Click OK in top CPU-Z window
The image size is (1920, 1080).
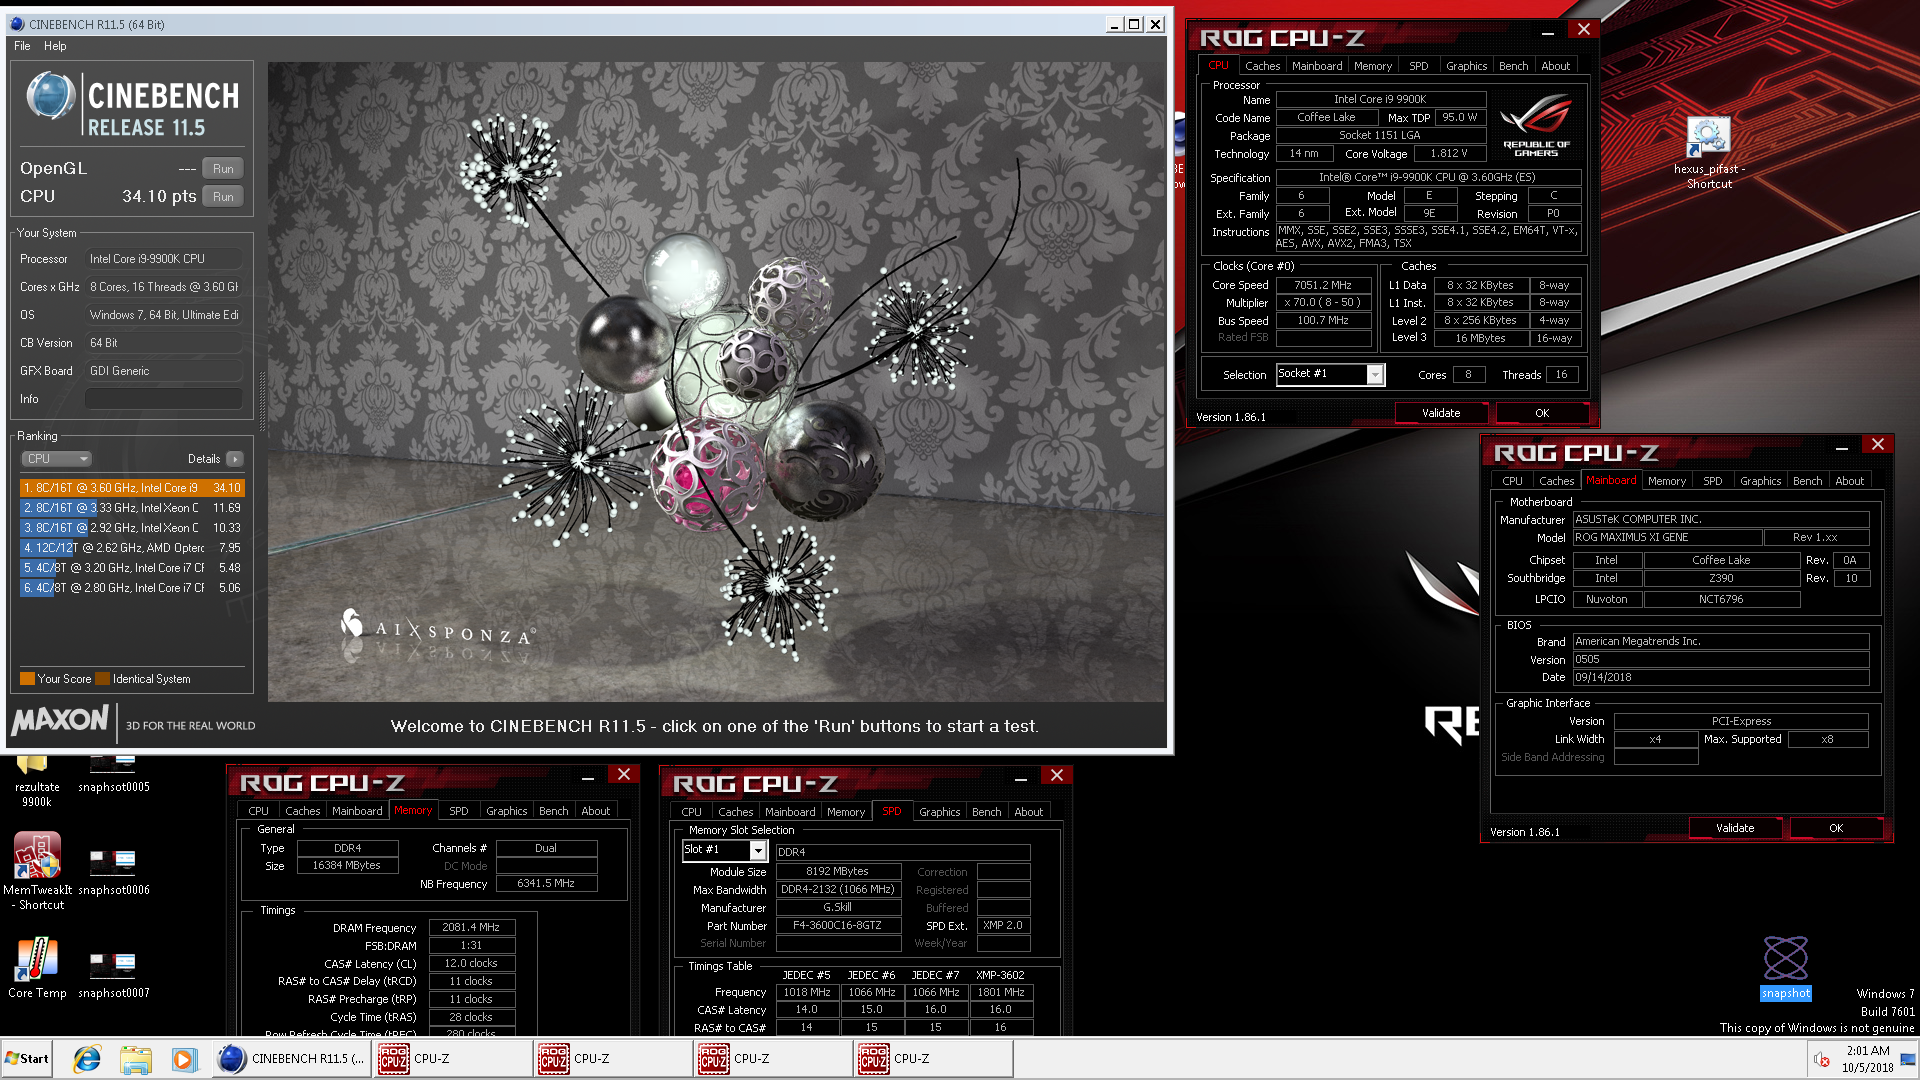pos(1542,413)
